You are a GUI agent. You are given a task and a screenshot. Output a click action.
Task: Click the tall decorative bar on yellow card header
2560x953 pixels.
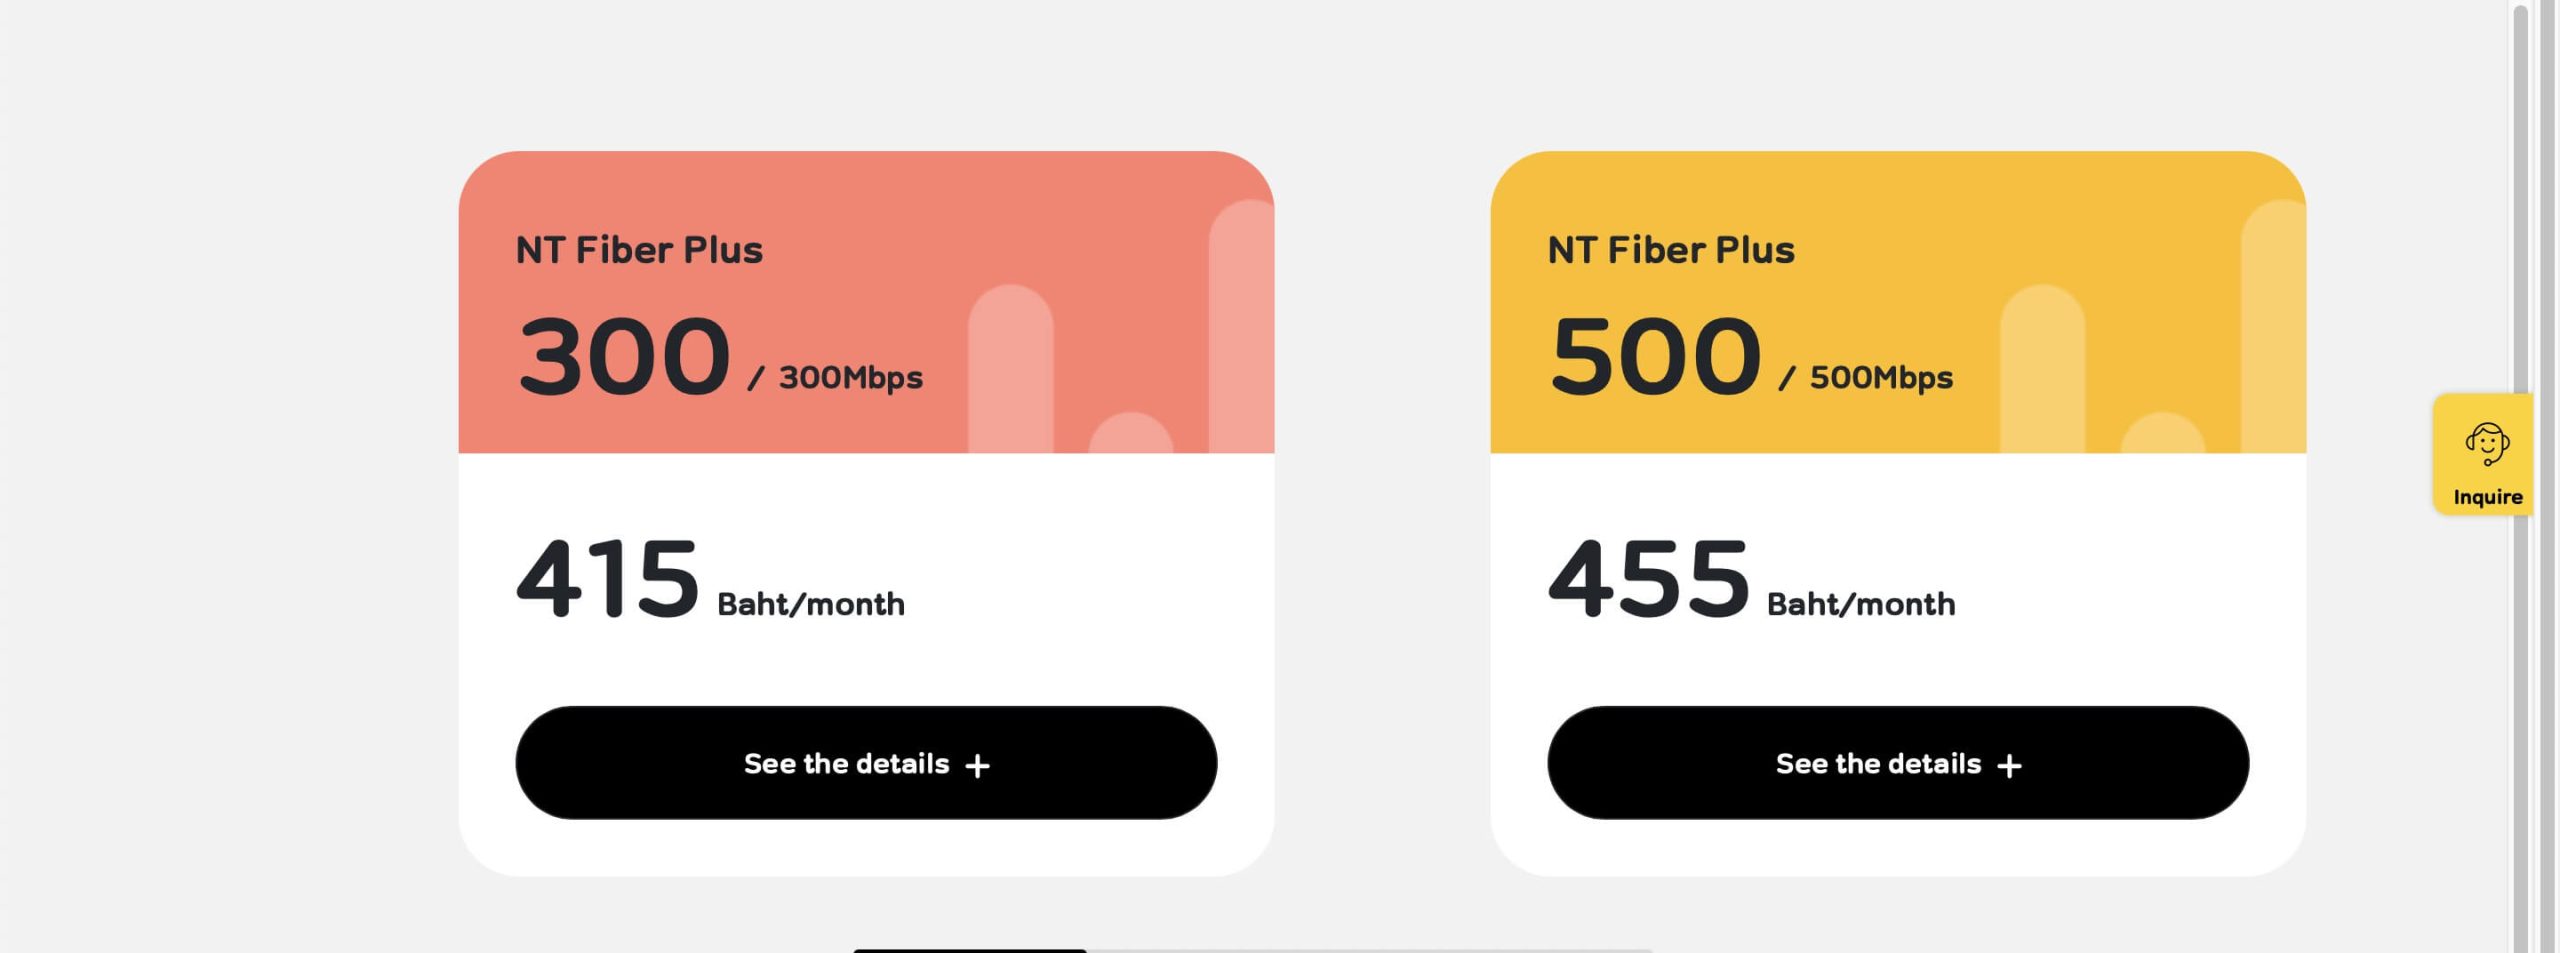coord(2273,326)
